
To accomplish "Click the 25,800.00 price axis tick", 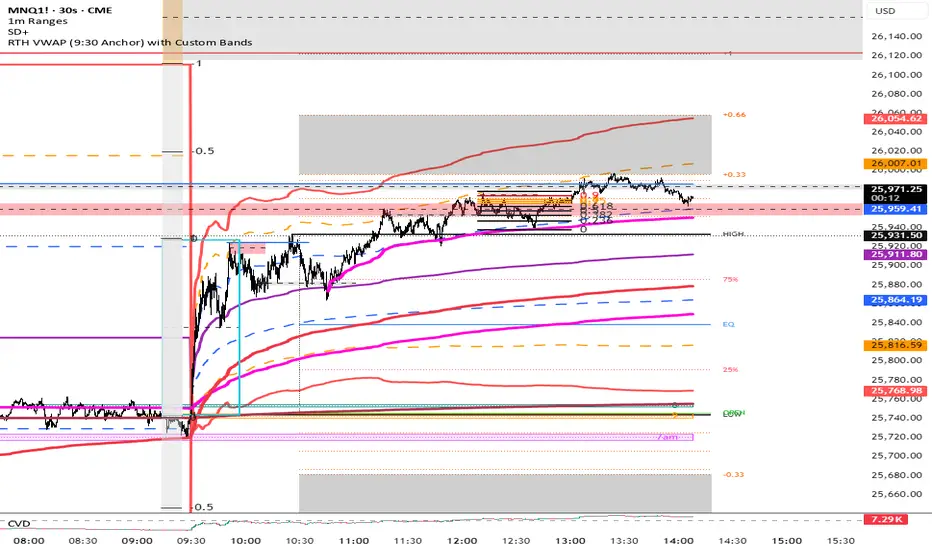I will click(x=896, y=360).
